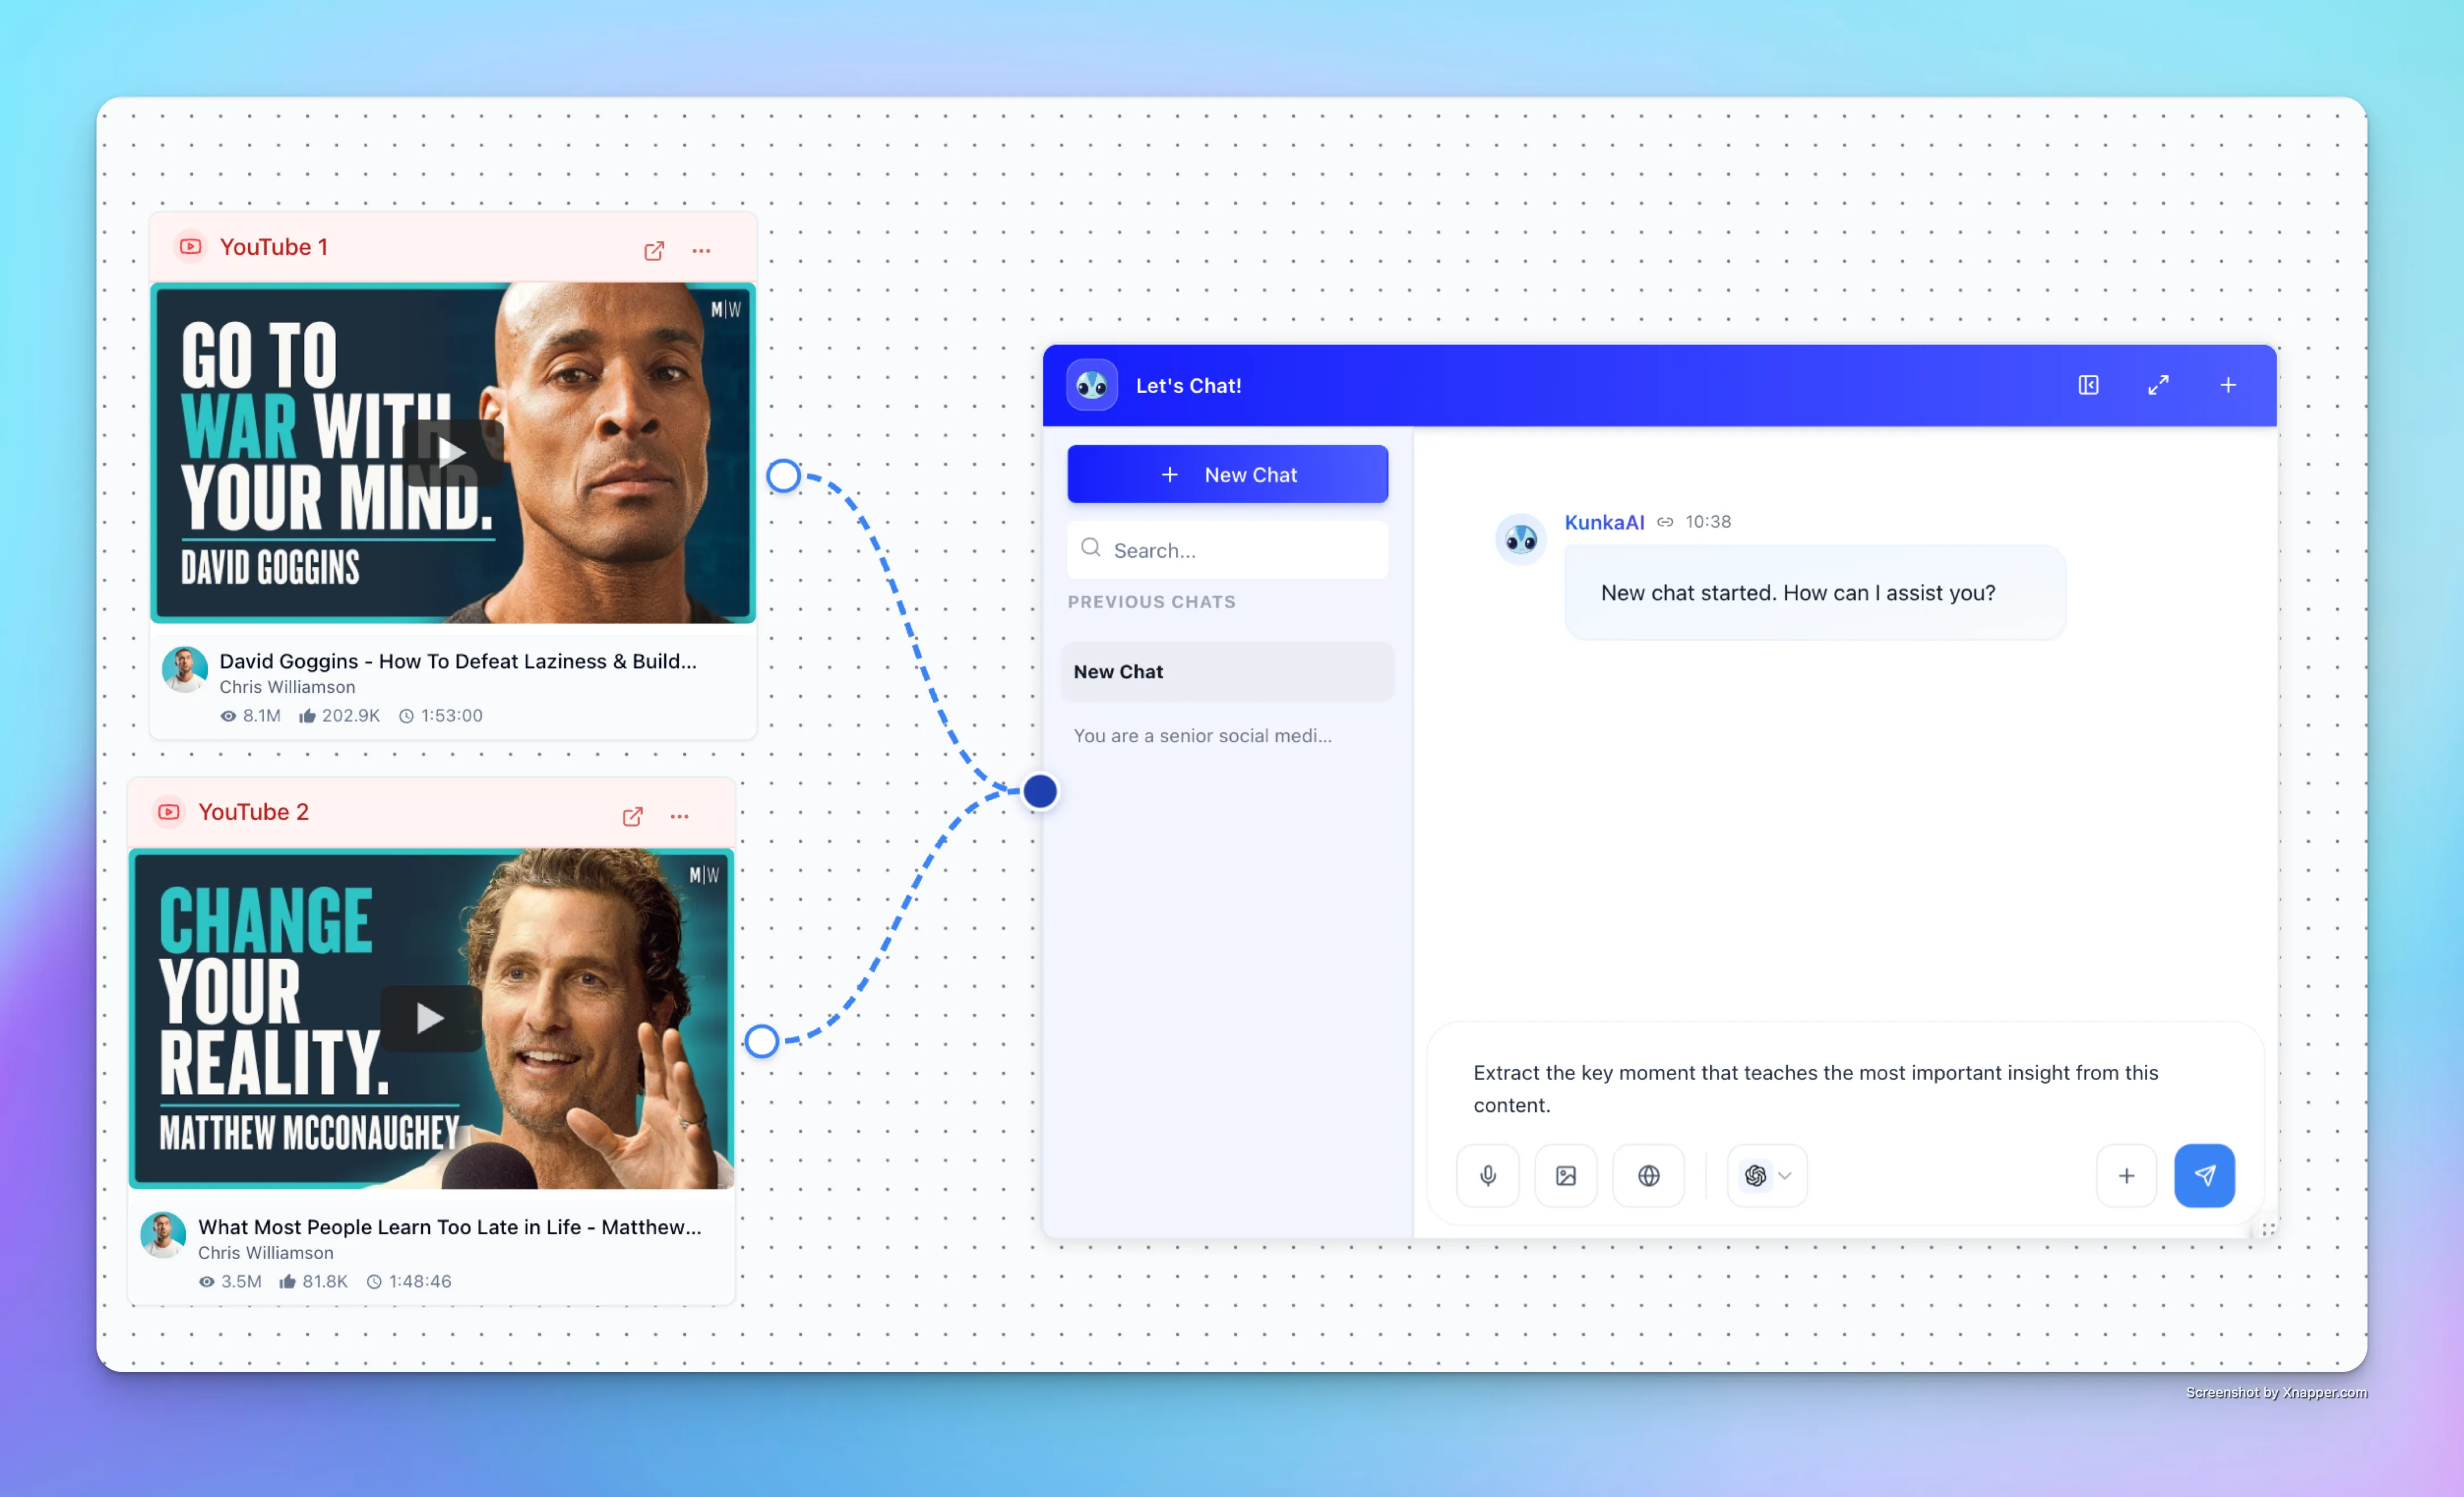
Task: Open 'You are a senior social medi...' chat
Action: pyautogui.click(x=1202, y=736)
